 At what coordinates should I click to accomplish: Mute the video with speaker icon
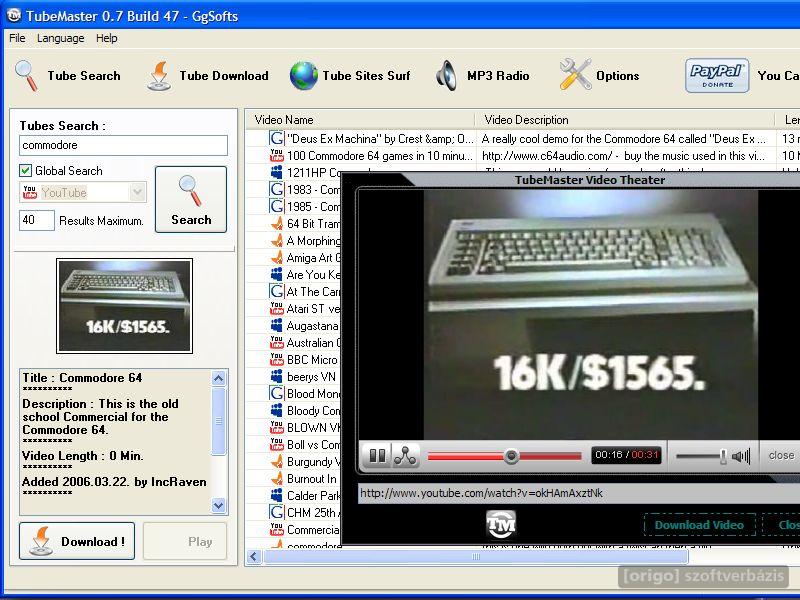coord(741,456)
